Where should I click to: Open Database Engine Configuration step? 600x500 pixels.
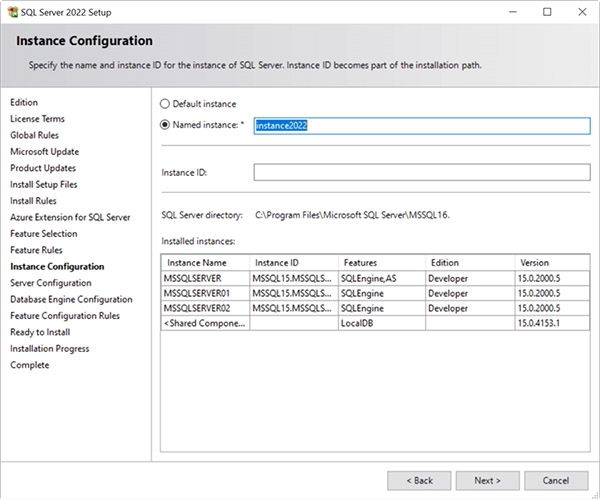(x=71, y=300)
